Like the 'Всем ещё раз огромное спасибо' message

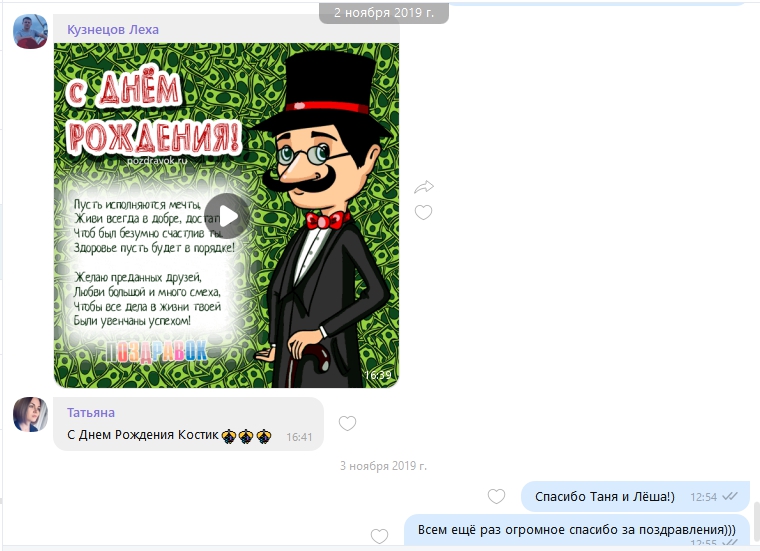379,536
